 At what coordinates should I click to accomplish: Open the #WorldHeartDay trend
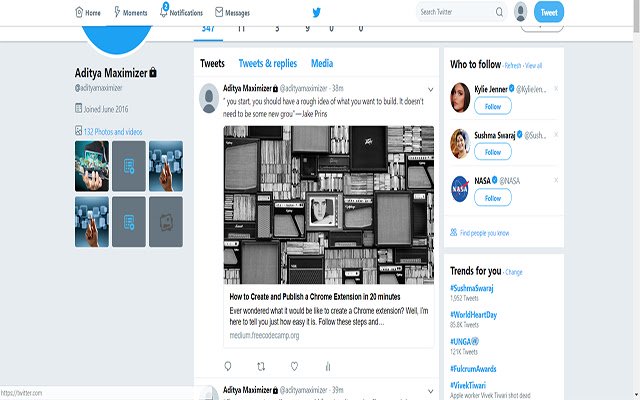click(x=473, y=315)
